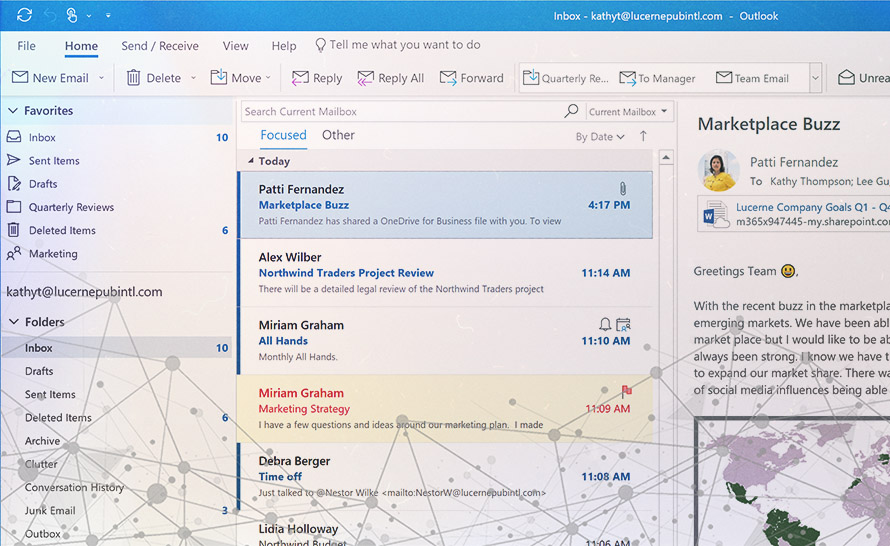
Task: Click the Send/Receive sync icon in title bar
Action: pos(24,15)
